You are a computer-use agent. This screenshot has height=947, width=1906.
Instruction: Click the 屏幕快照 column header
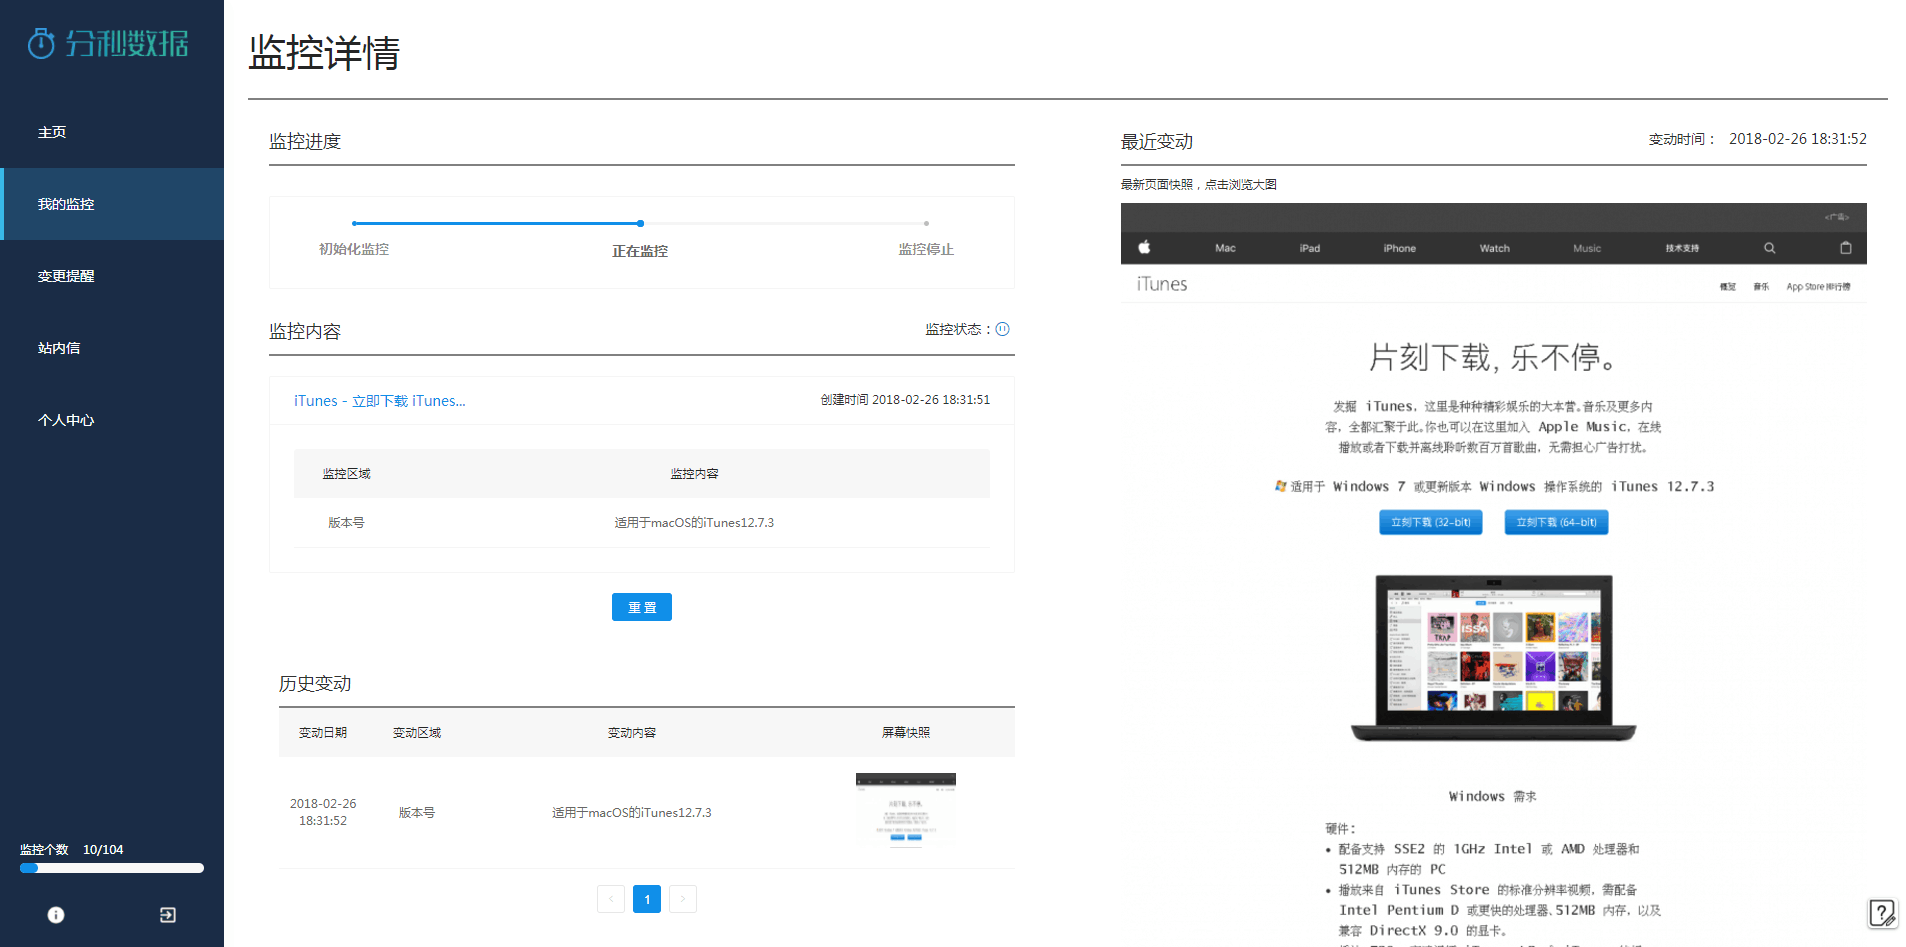(x=906, y=733)
